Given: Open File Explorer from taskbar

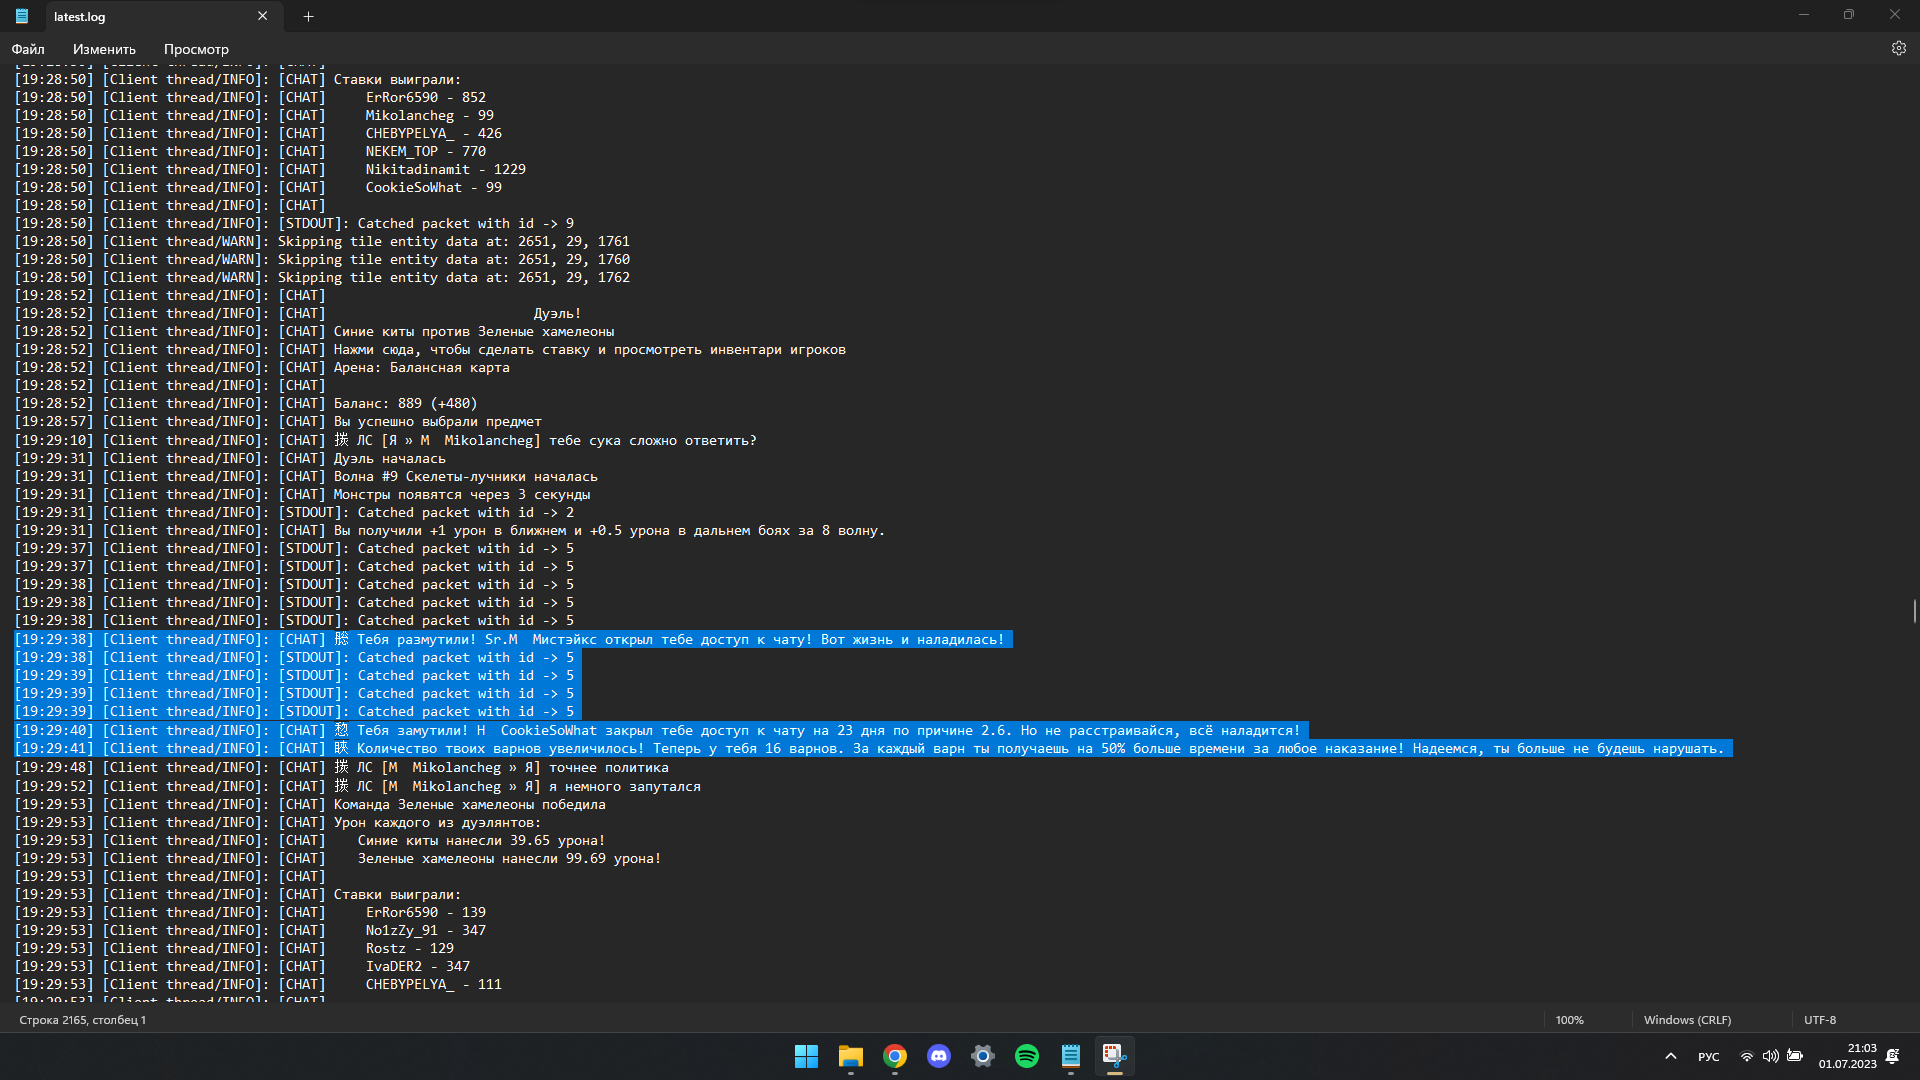Looking at the screenshot, I should coord(851,1056).
